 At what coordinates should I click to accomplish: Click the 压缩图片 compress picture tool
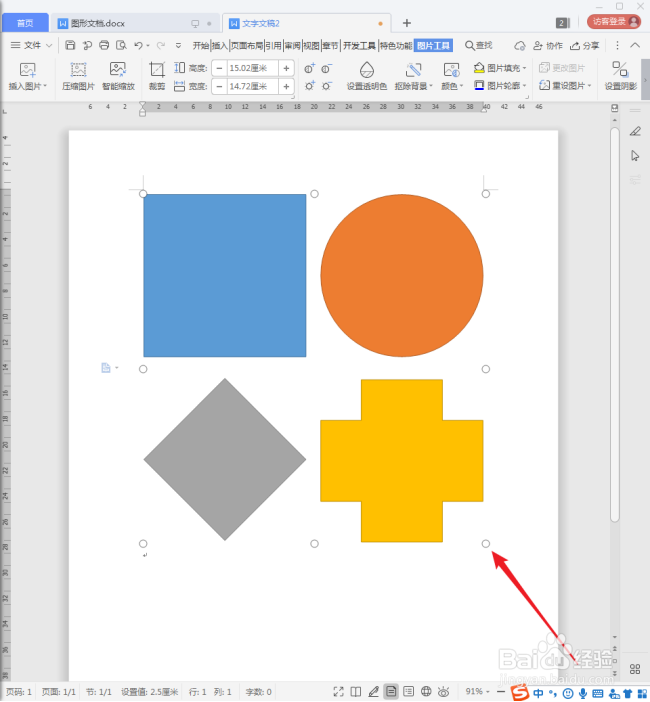point(78,77)
